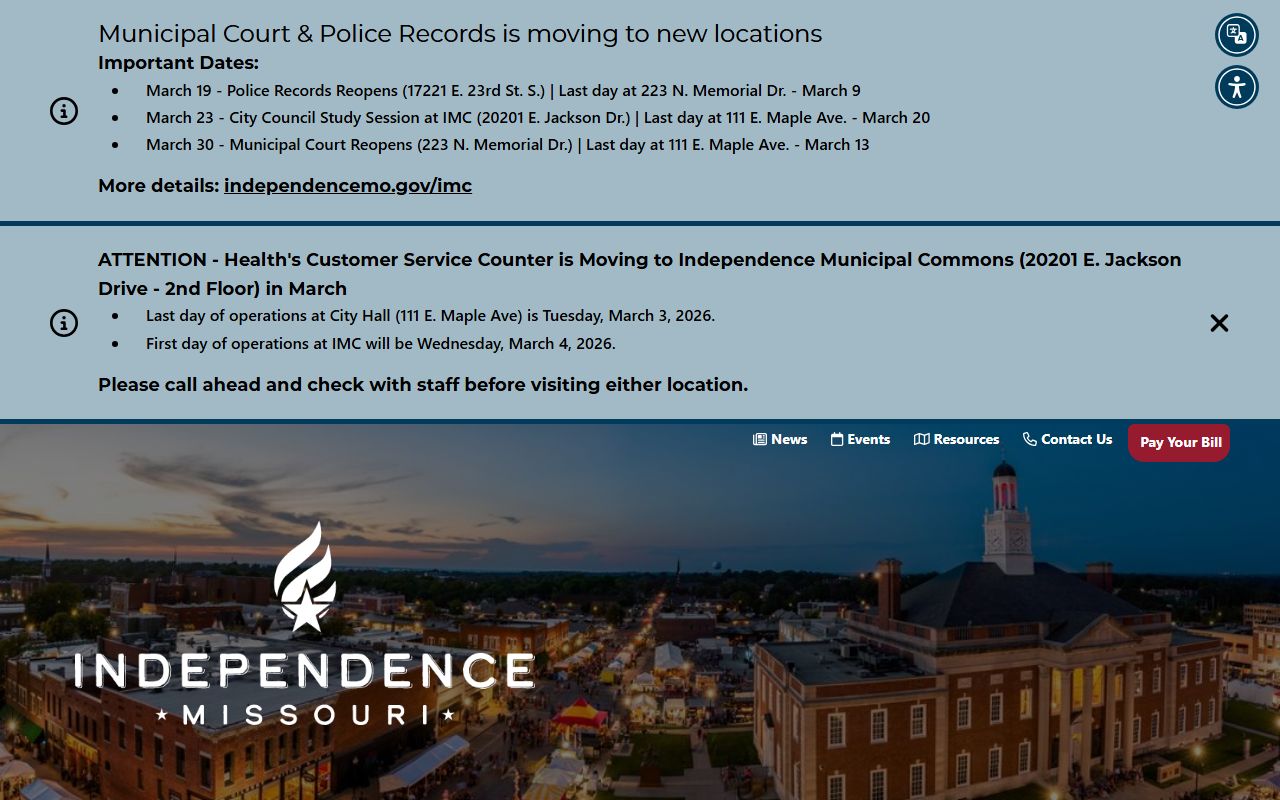Open the News menu item

(x=780, y=439)
